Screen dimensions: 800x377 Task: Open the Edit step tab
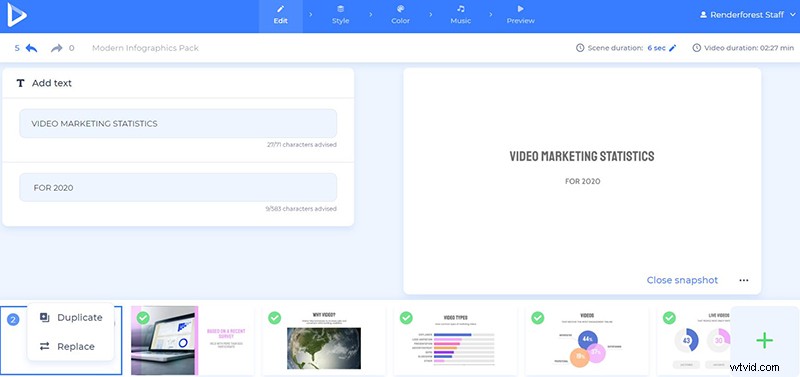[281, 16]
